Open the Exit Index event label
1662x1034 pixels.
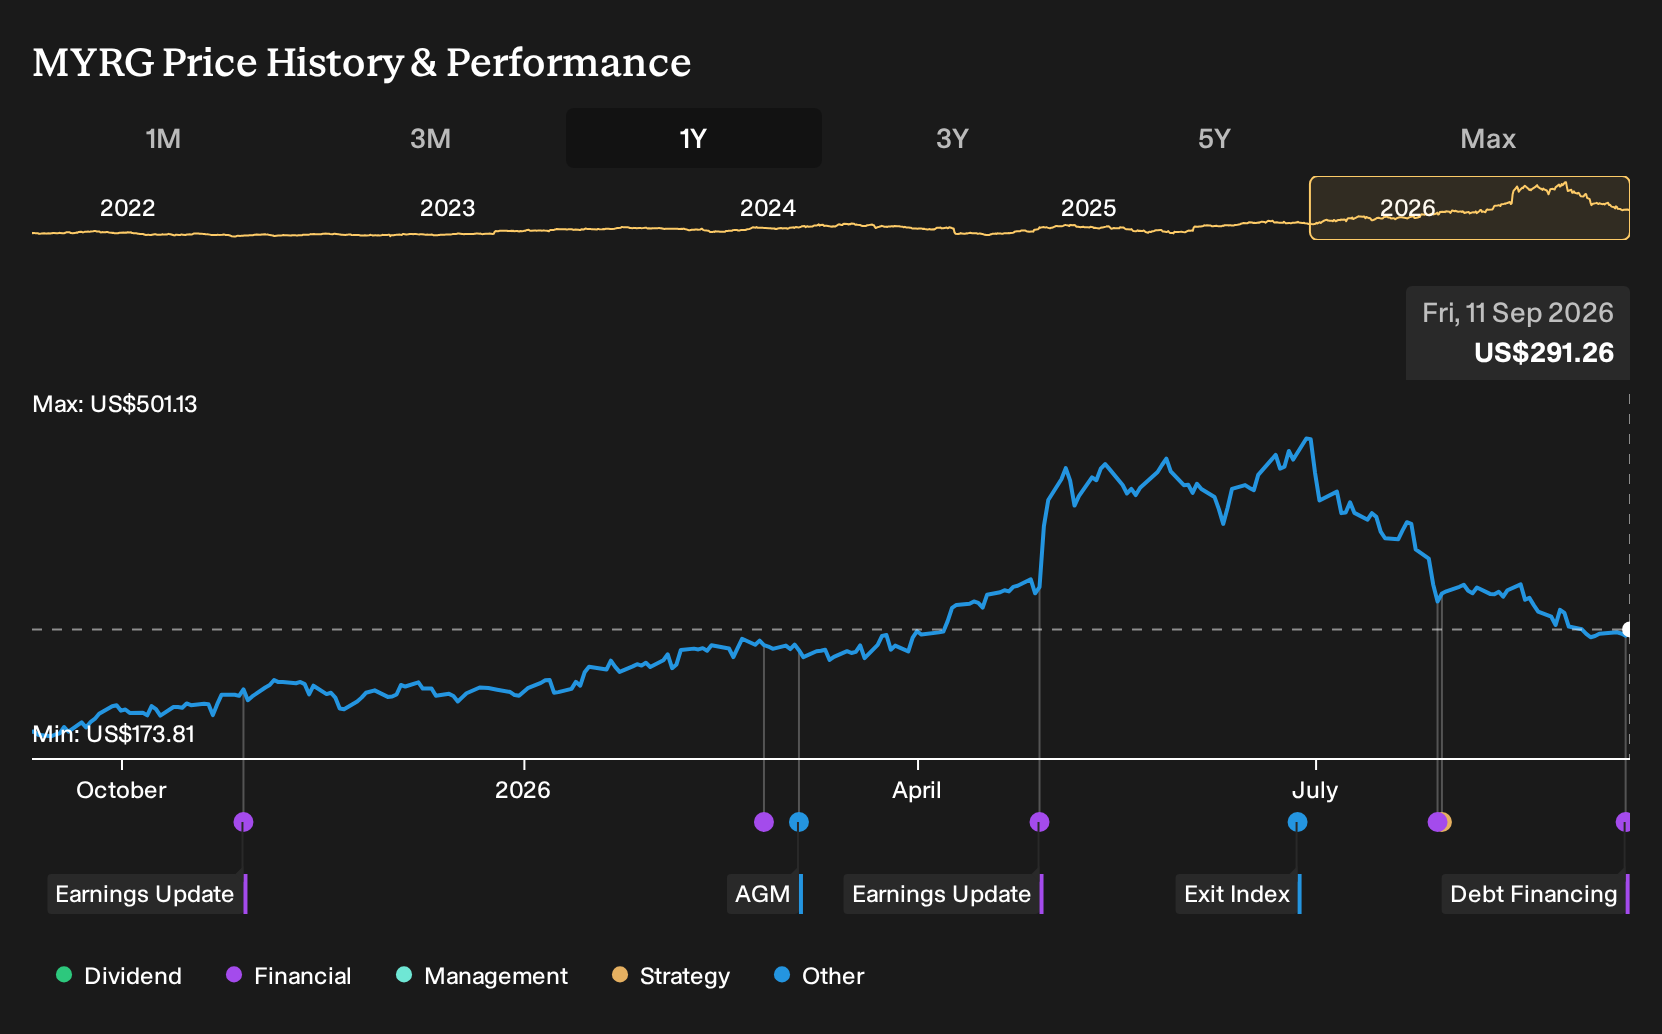pos(1239,894)
